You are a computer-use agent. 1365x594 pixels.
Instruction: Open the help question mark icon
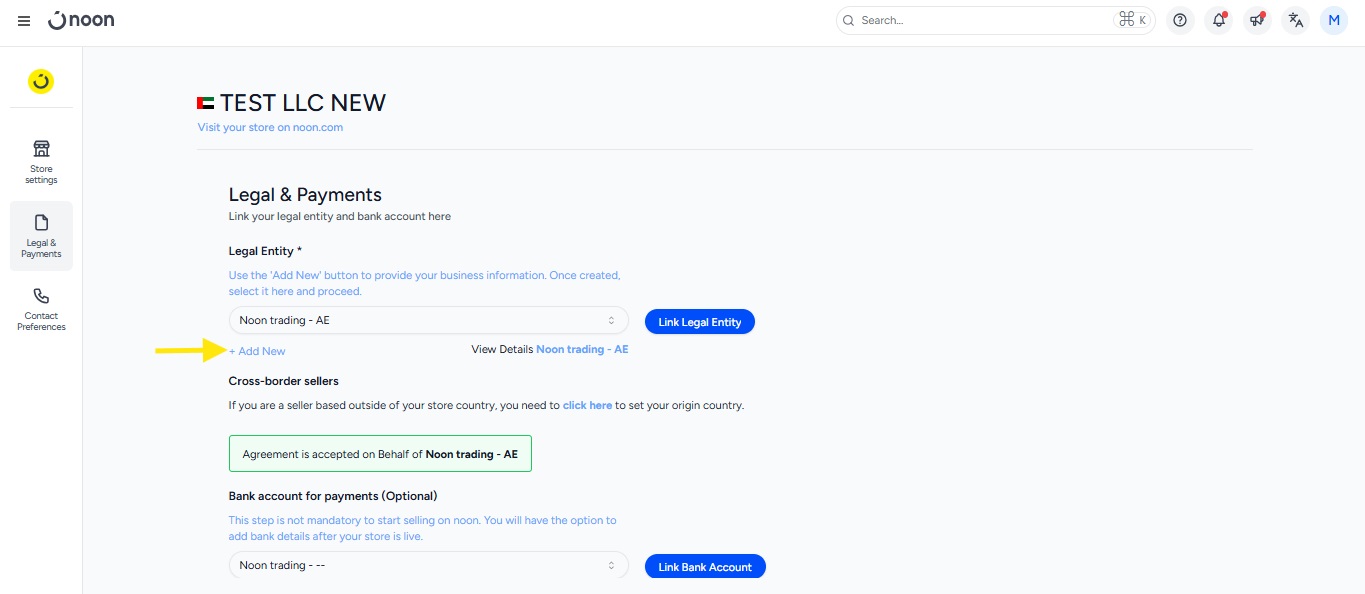click(1181, 20)
